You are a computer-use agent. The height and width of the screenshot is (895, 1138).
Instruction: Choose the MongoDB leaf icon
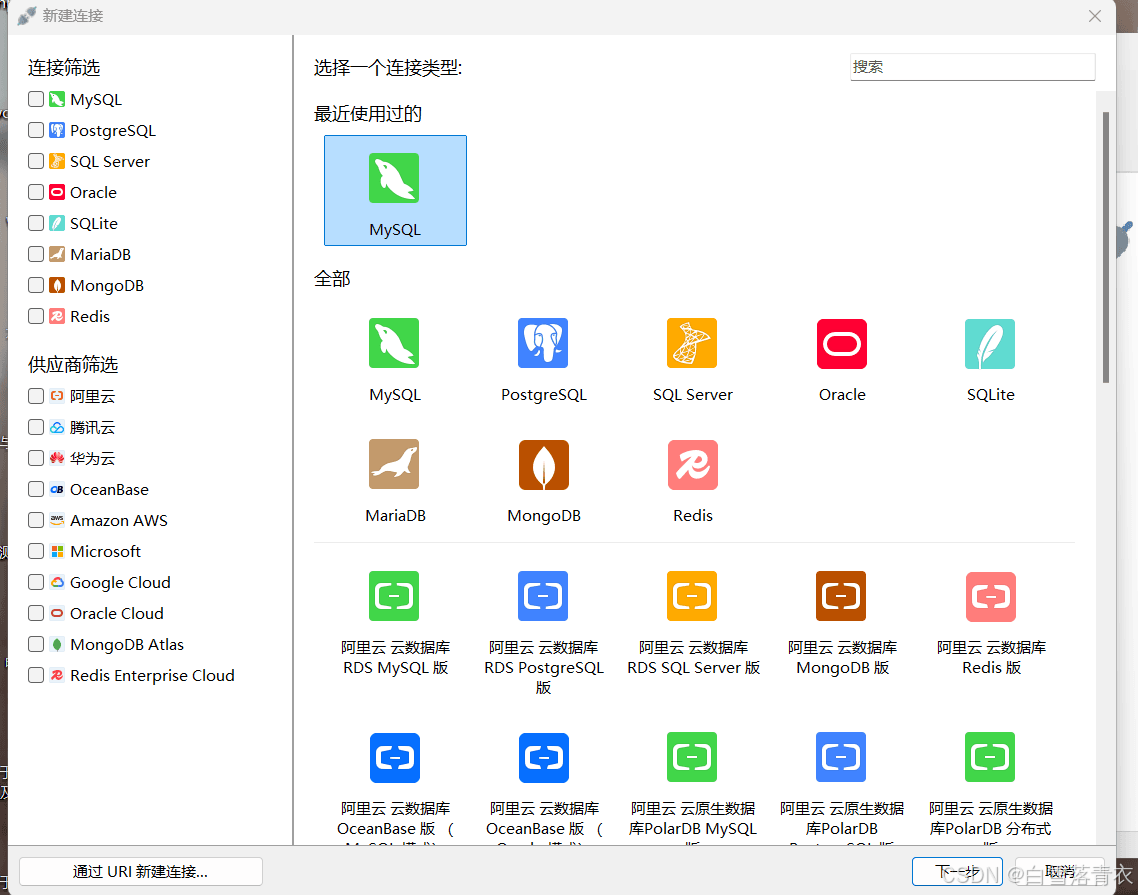[543, 465]
